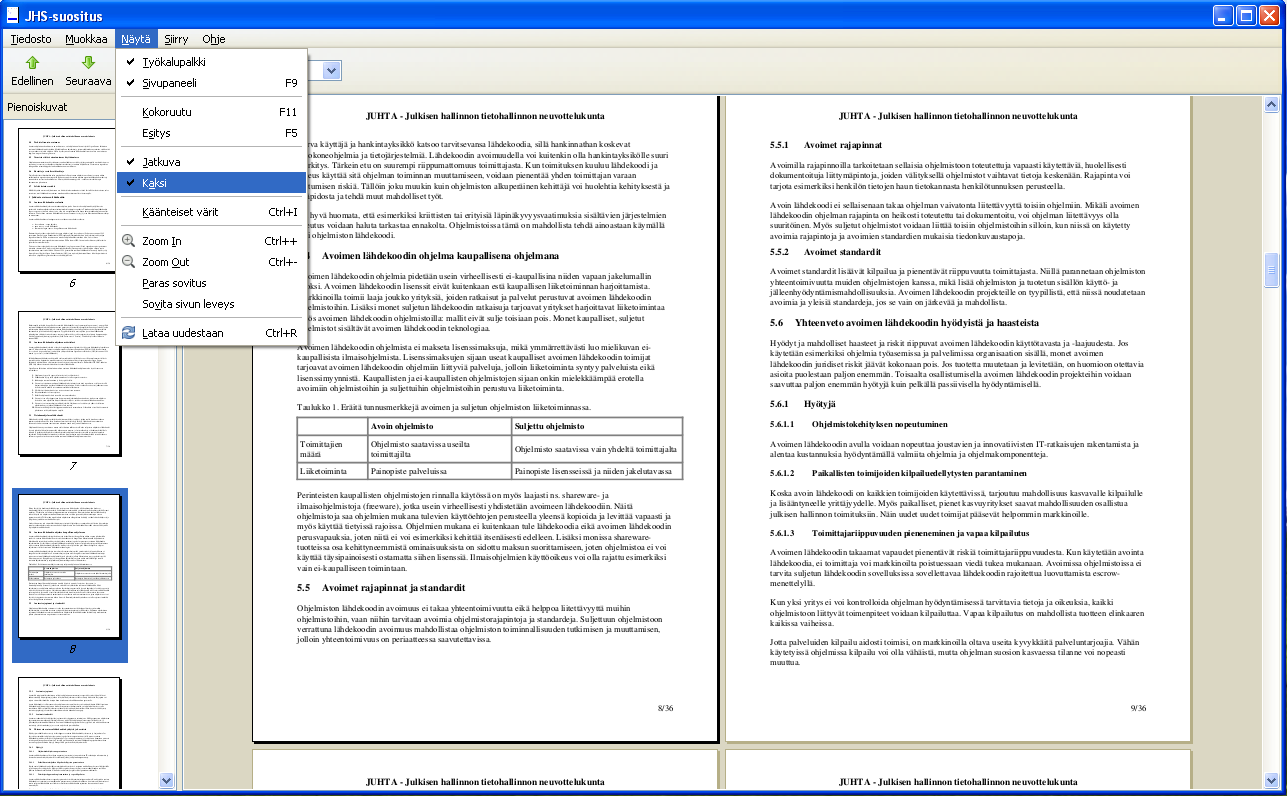Click the Zoom Out magnifier menu entry
The height and width of the screenshot is (796, 1287).
point(211,262)
